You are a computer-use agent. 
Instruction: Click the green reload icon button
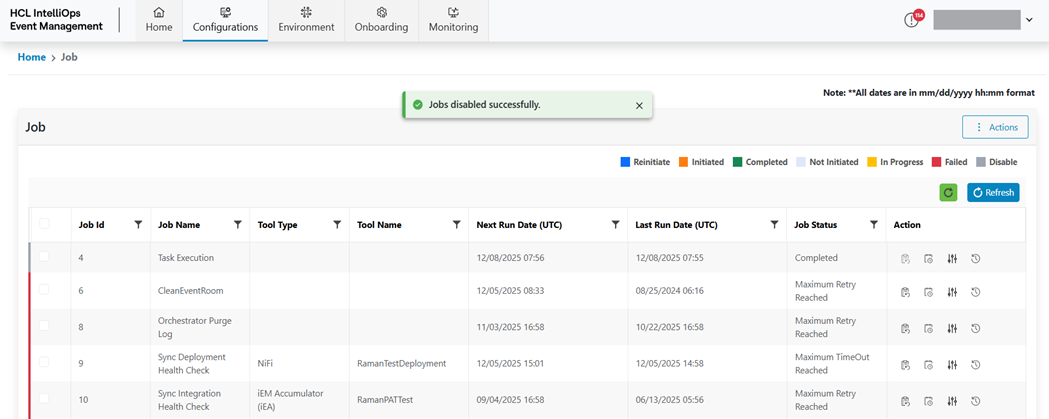coord(948,192)
